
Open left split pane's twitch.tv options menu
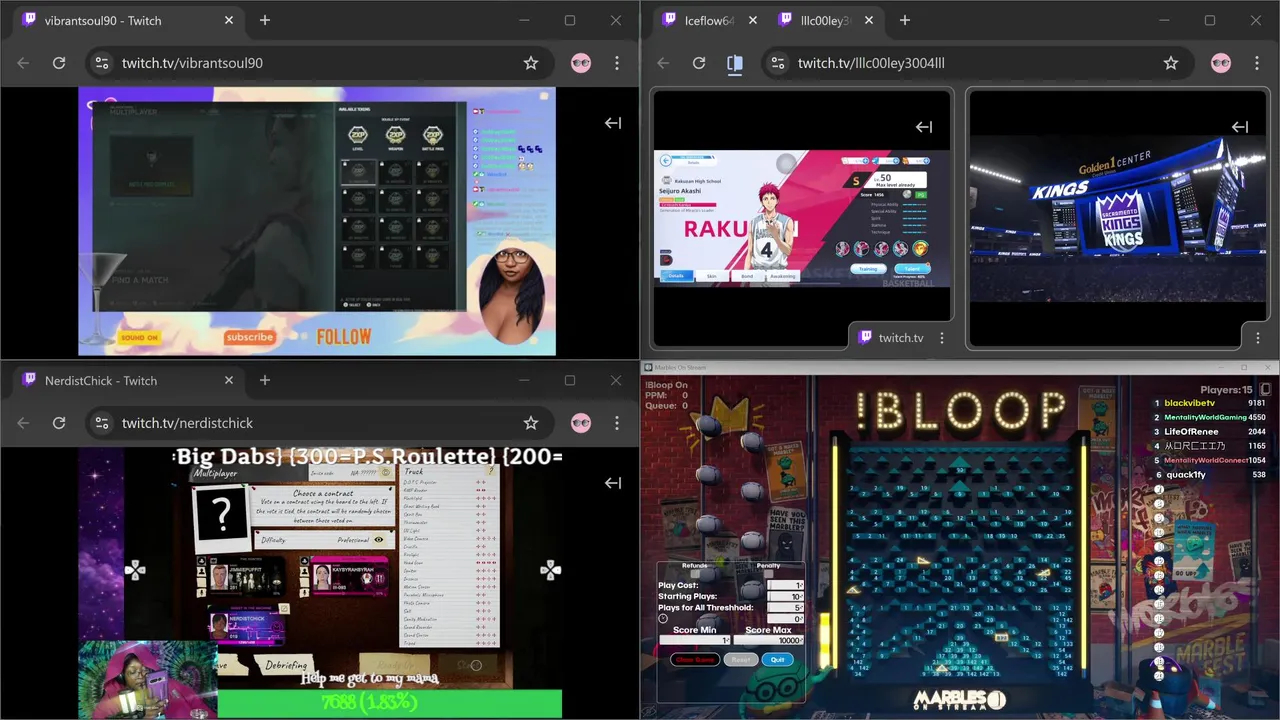coord(941,338)
